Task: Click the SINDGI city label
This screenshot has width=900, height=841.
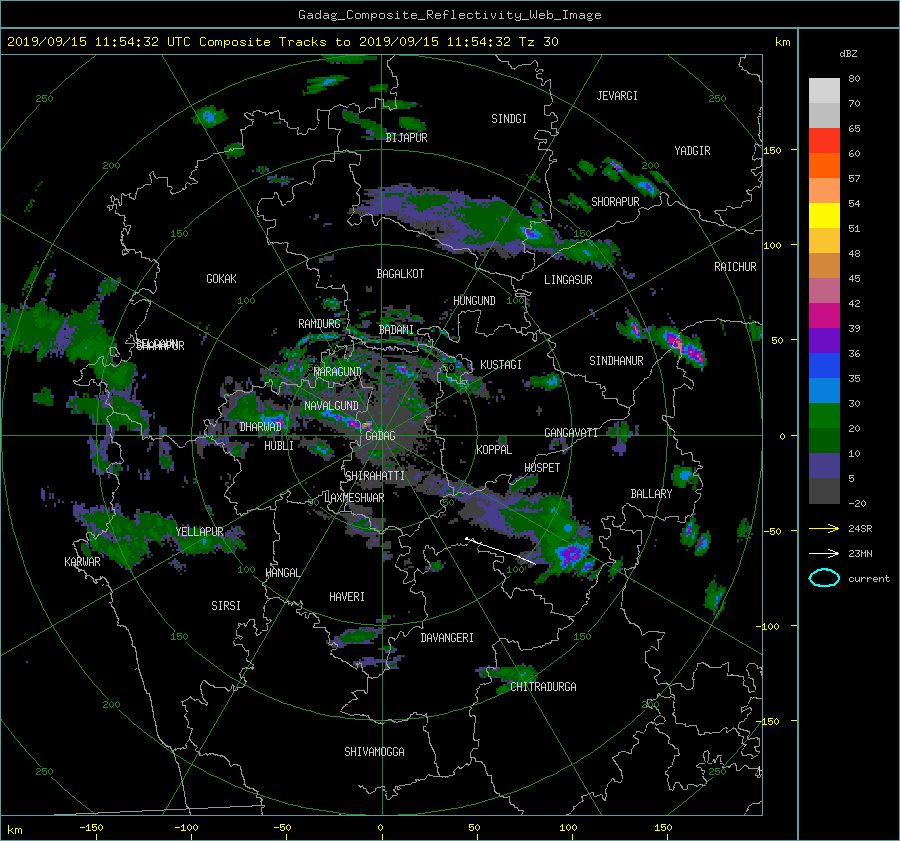Action: (509, 119)
